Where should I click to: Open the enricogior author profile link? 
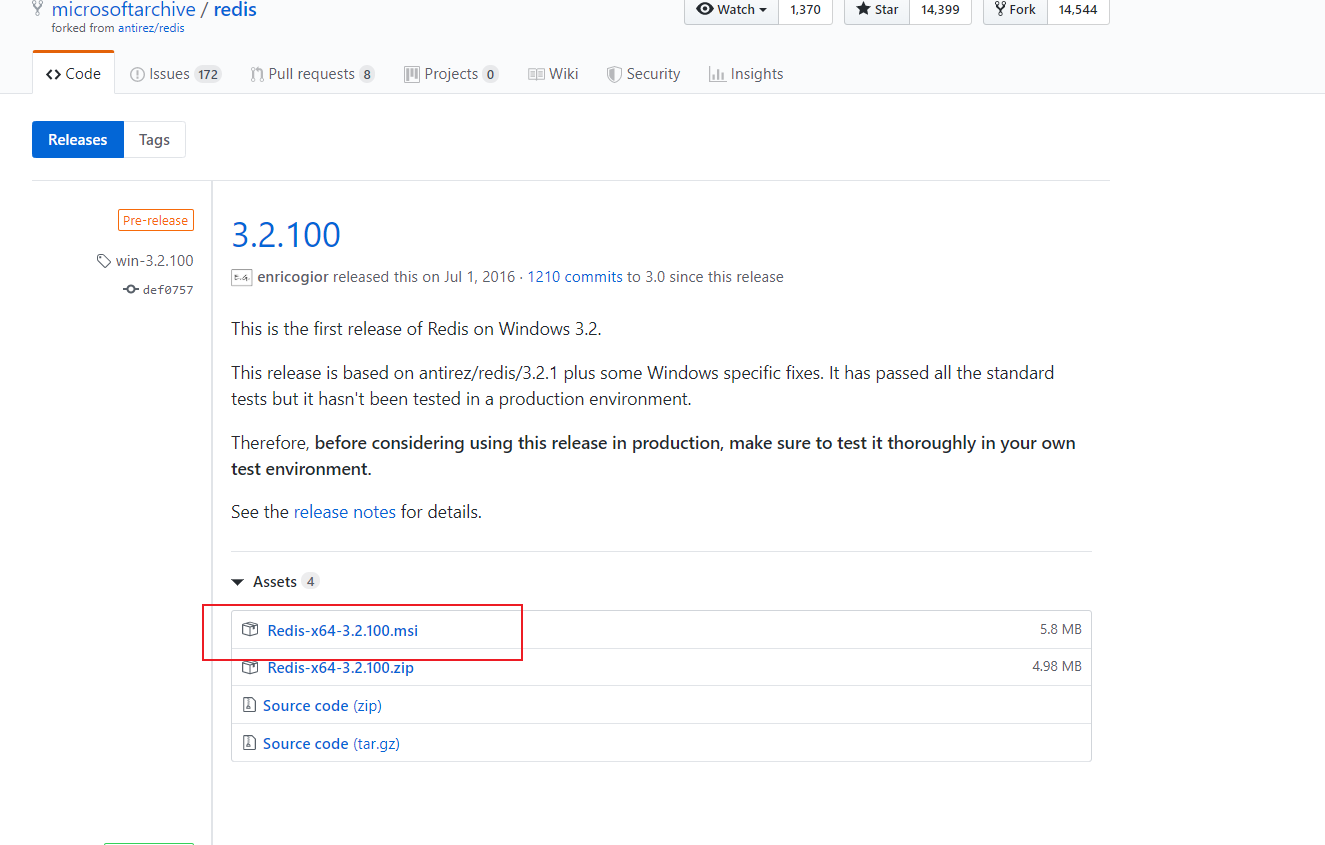293,277
